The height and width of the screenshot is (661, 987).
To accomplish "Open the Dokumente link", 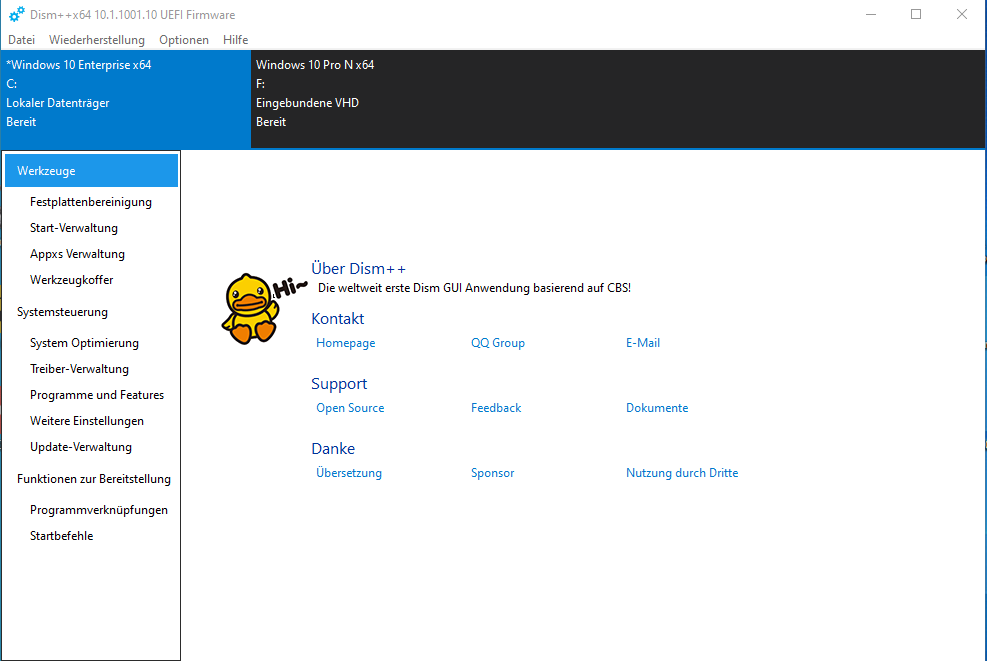I will 657,408.
